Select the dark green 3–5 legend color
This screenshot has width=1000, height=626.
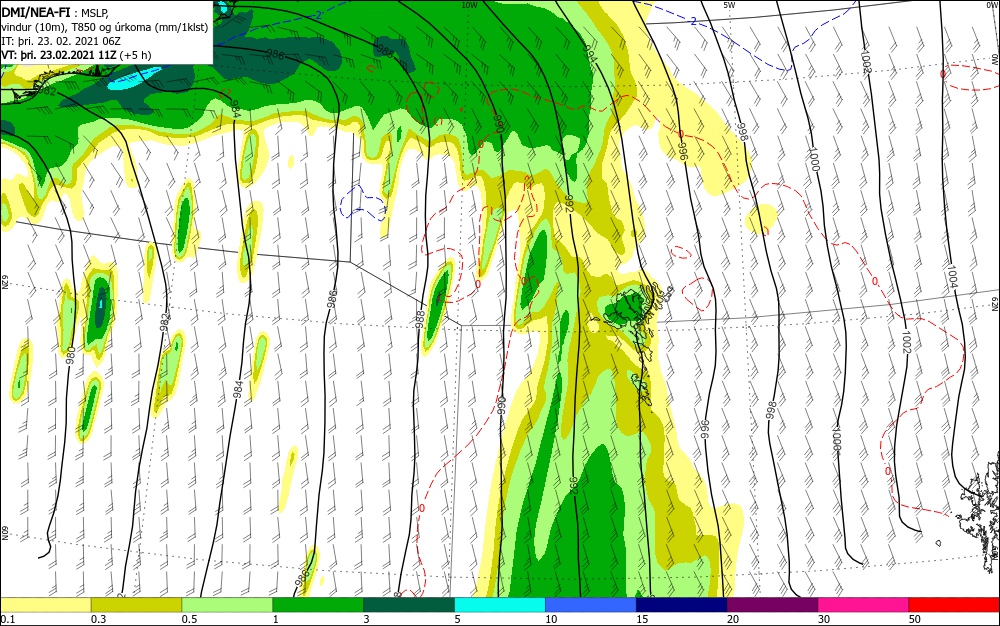click(x=409, y=605)
